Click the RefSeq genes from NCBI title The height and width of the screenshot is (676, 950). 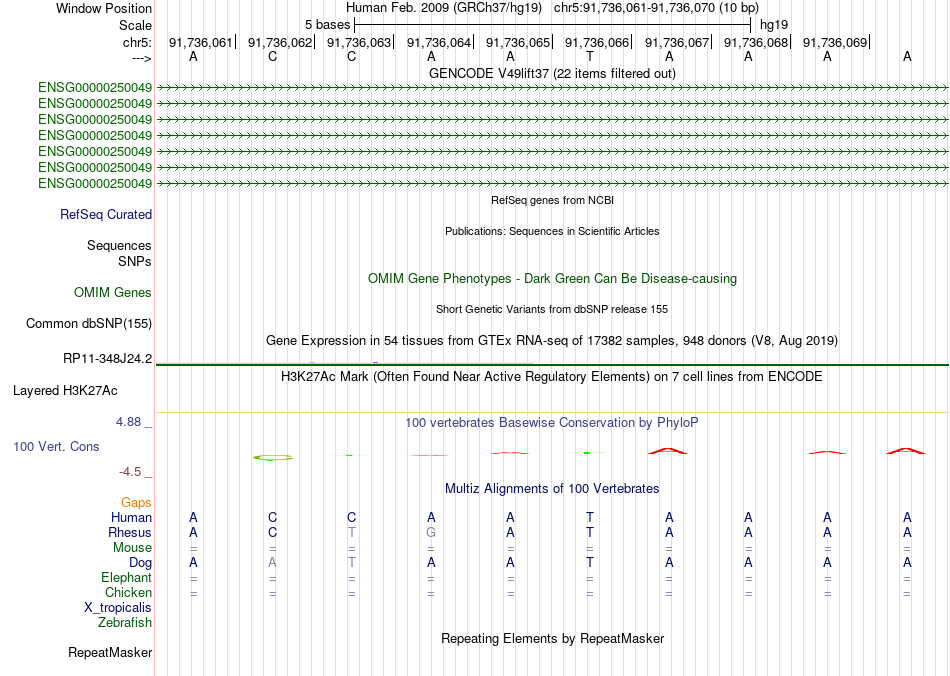click(552, 200)
